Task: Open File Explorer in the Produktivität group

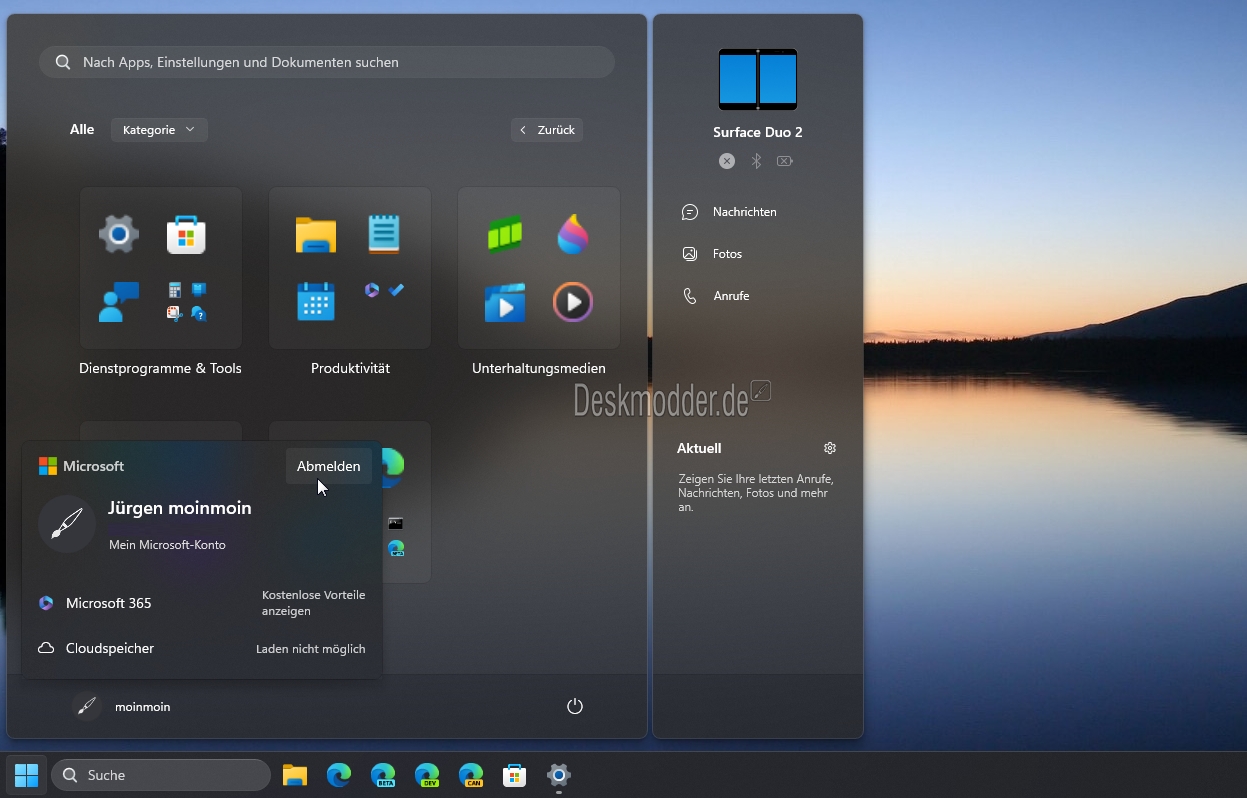Action: tap(316, 235)
